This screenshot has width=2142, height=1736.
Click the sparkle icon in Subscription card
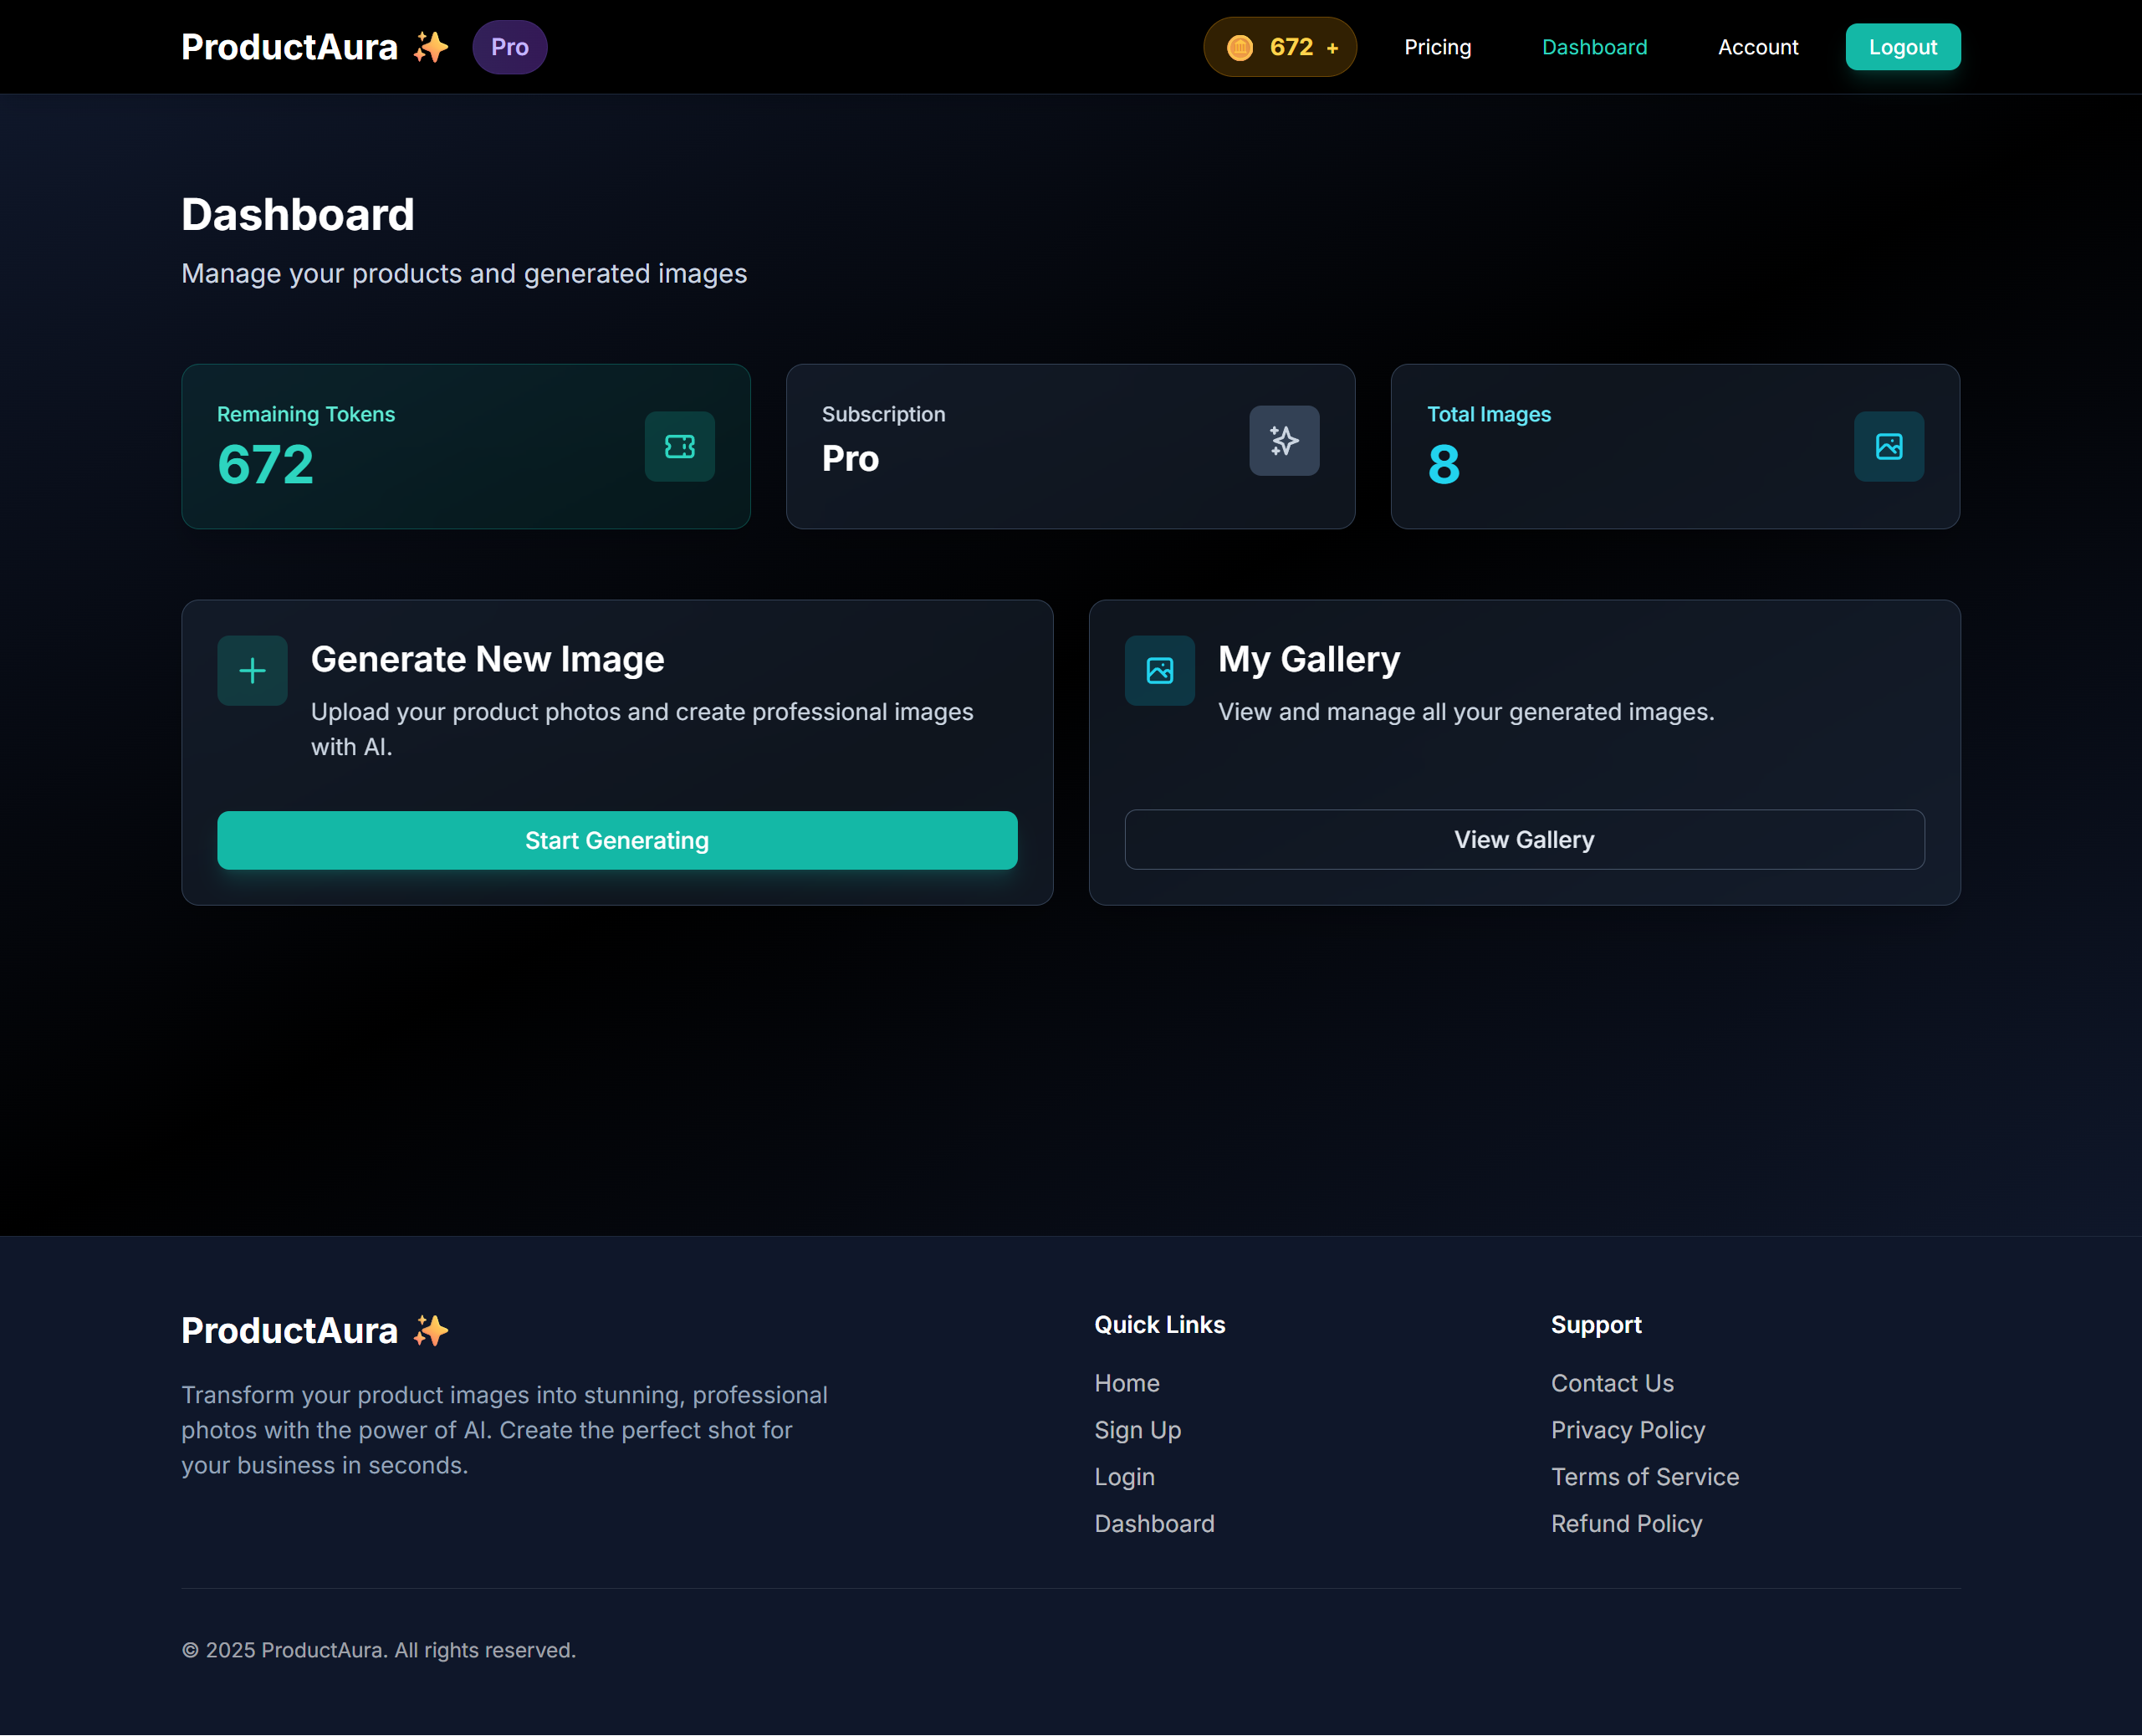1284,440
